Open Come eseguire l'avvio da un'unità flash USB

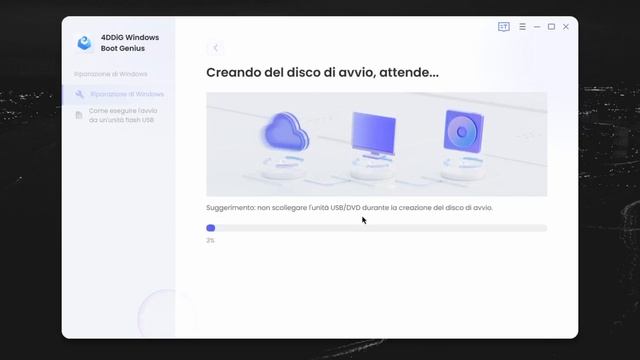(x=123, y=116)
